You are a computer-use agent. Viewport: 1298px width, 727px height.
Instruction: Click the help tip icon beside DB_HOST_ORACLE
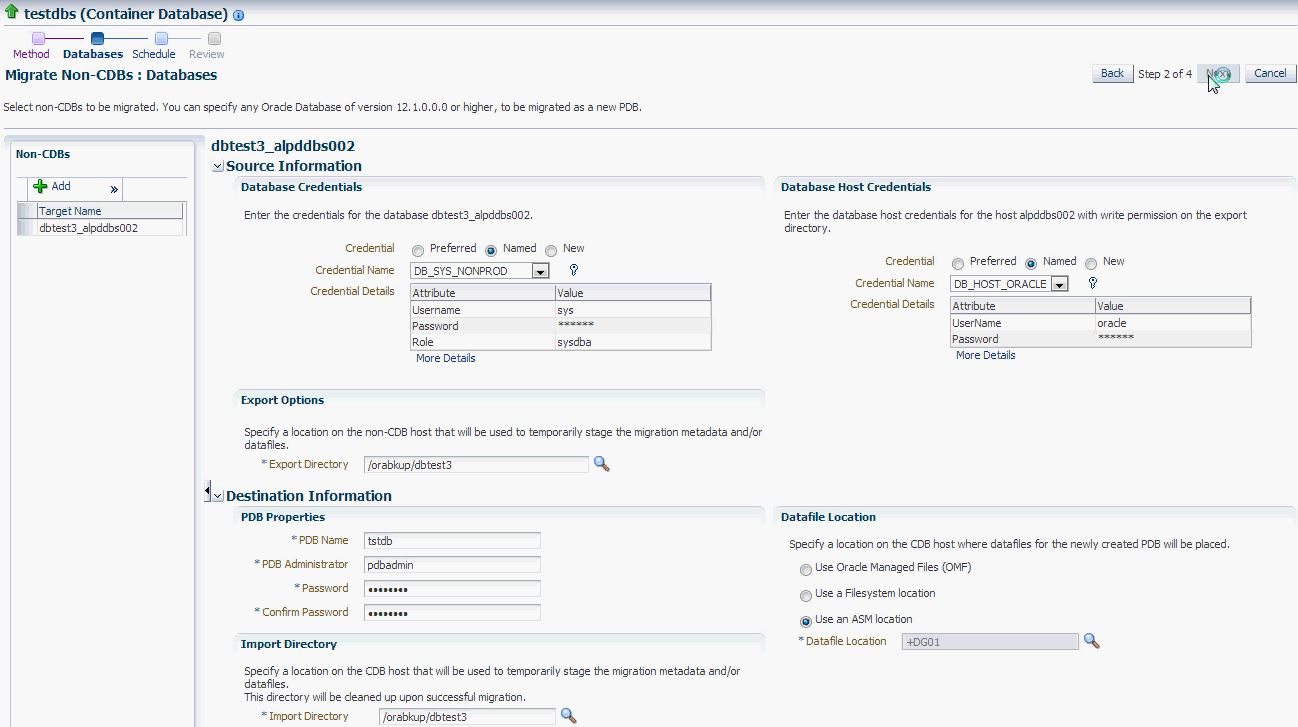tap(1092, 283)
